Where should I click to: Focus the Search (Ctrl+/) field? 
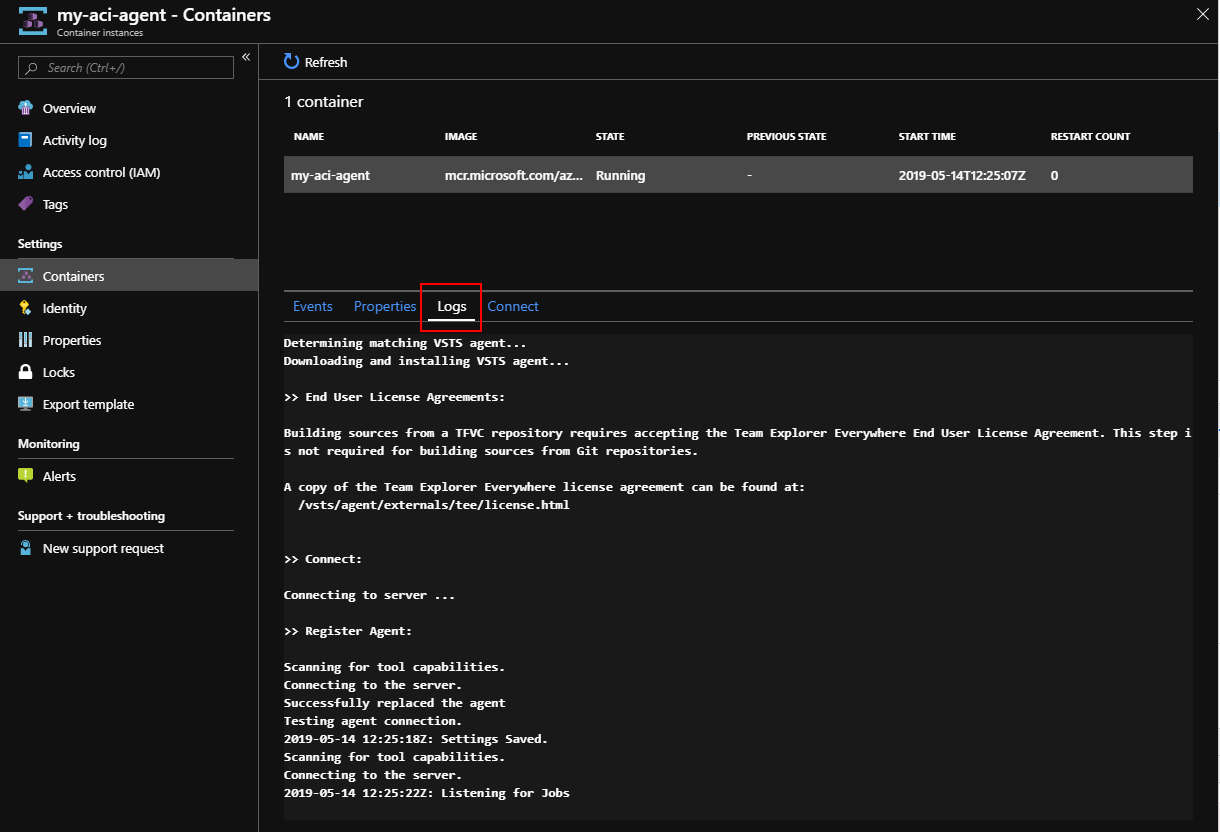point(126,67)
